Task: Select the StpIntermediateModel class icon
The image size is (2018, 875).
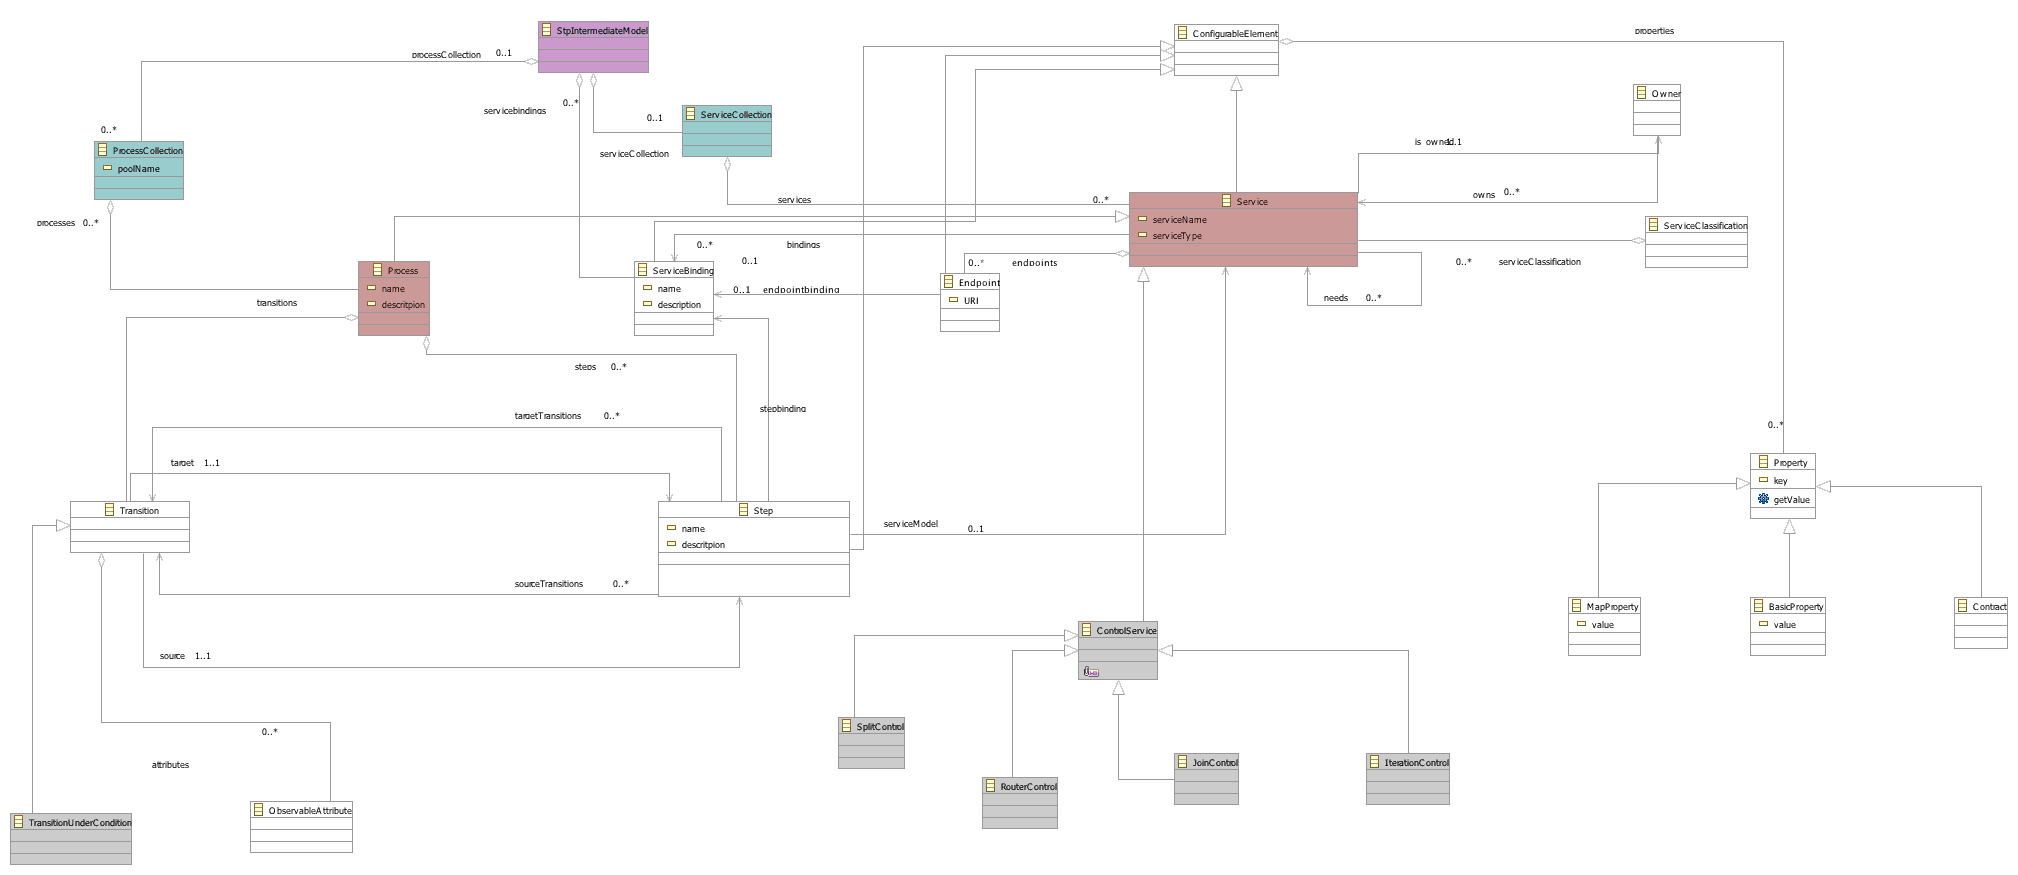Action: pos(547,30)
